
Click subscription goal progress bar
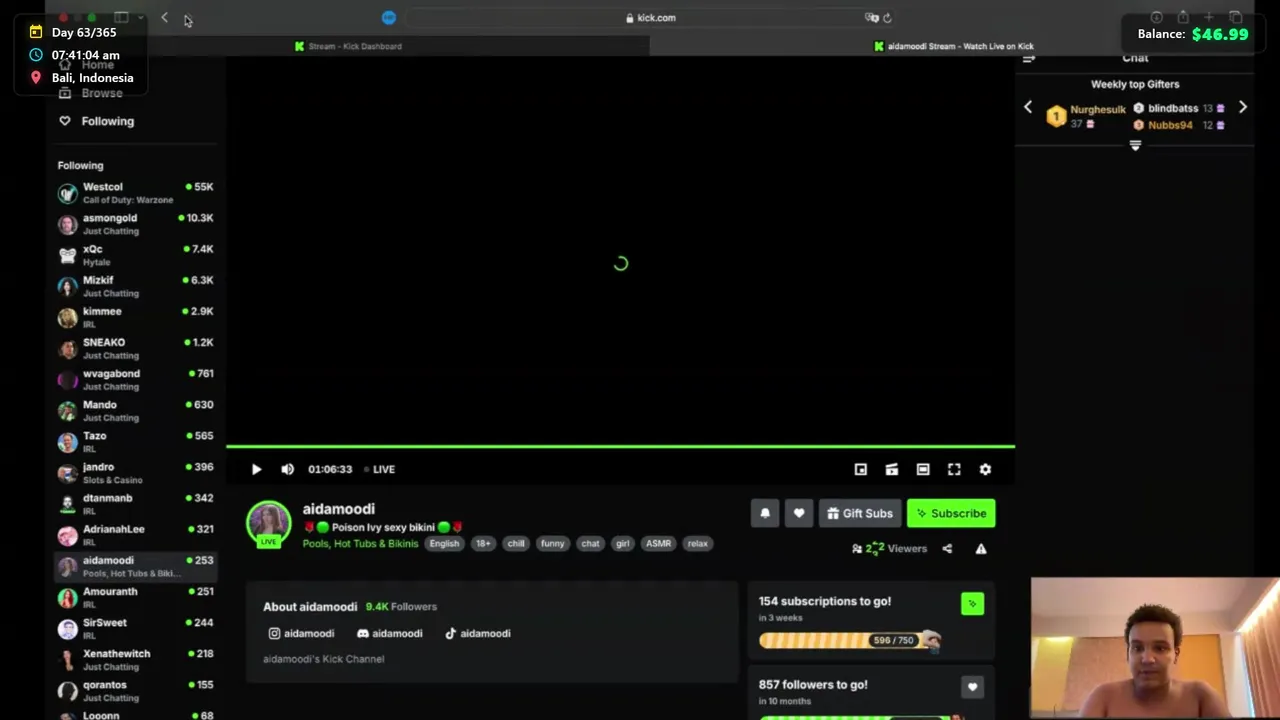click(849, 640)
